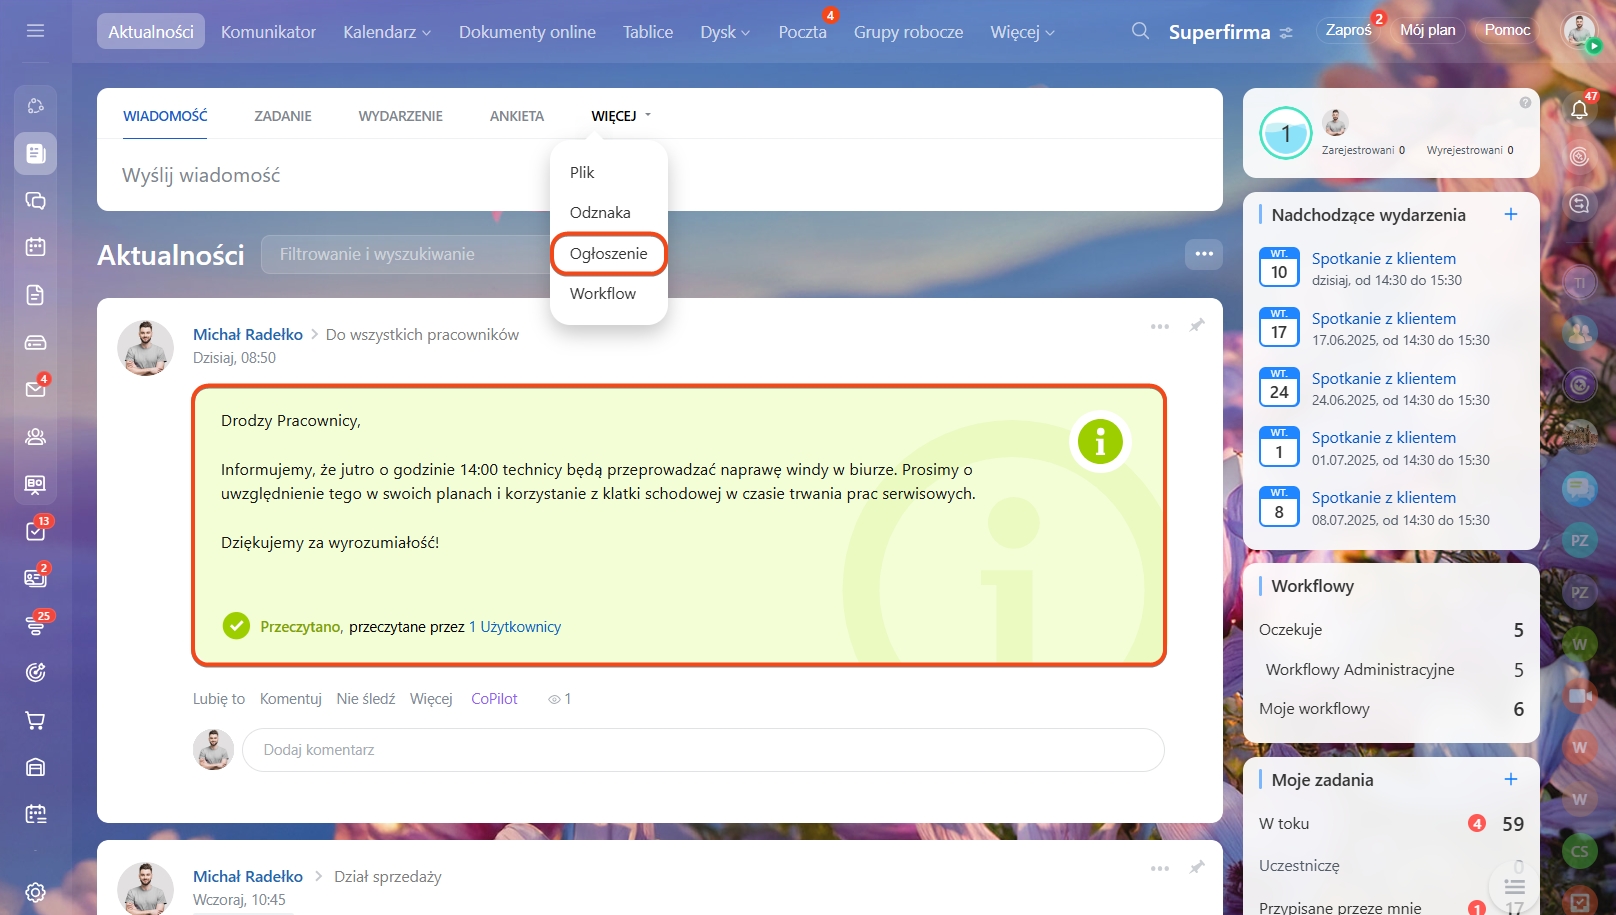Select the WIADOMOŚĆ tab
The image size is (1616, 915).
click(165, 116)
